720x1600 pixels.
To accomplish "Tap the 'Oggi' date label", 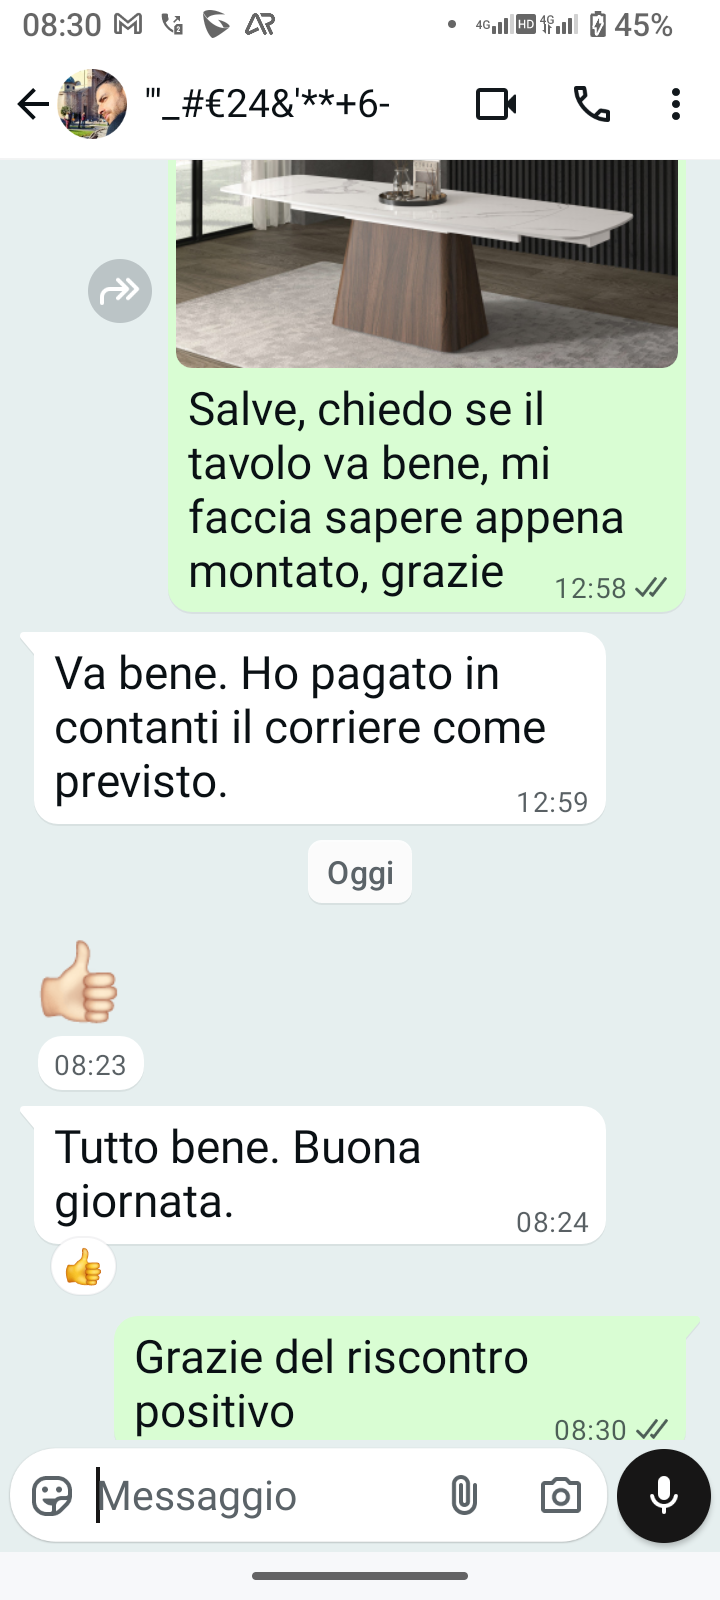I will 360,872.
